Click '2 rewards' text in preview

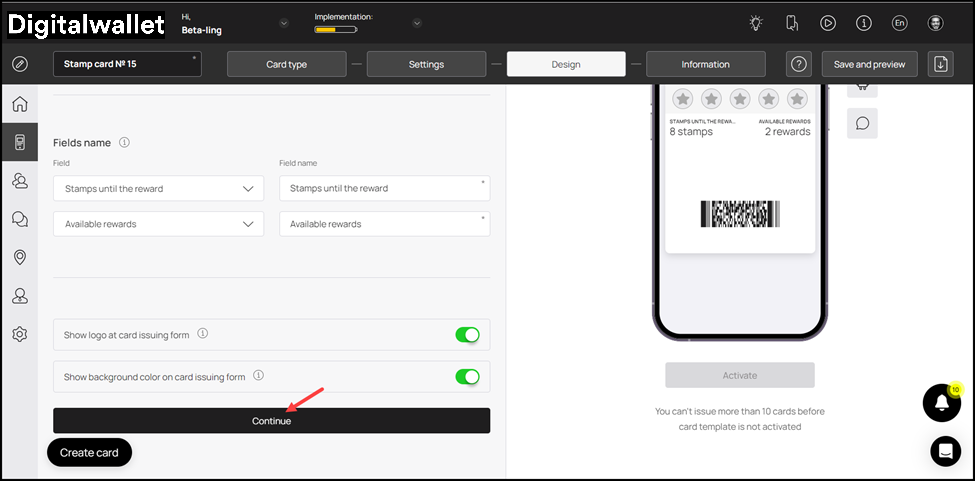point(788,132)
